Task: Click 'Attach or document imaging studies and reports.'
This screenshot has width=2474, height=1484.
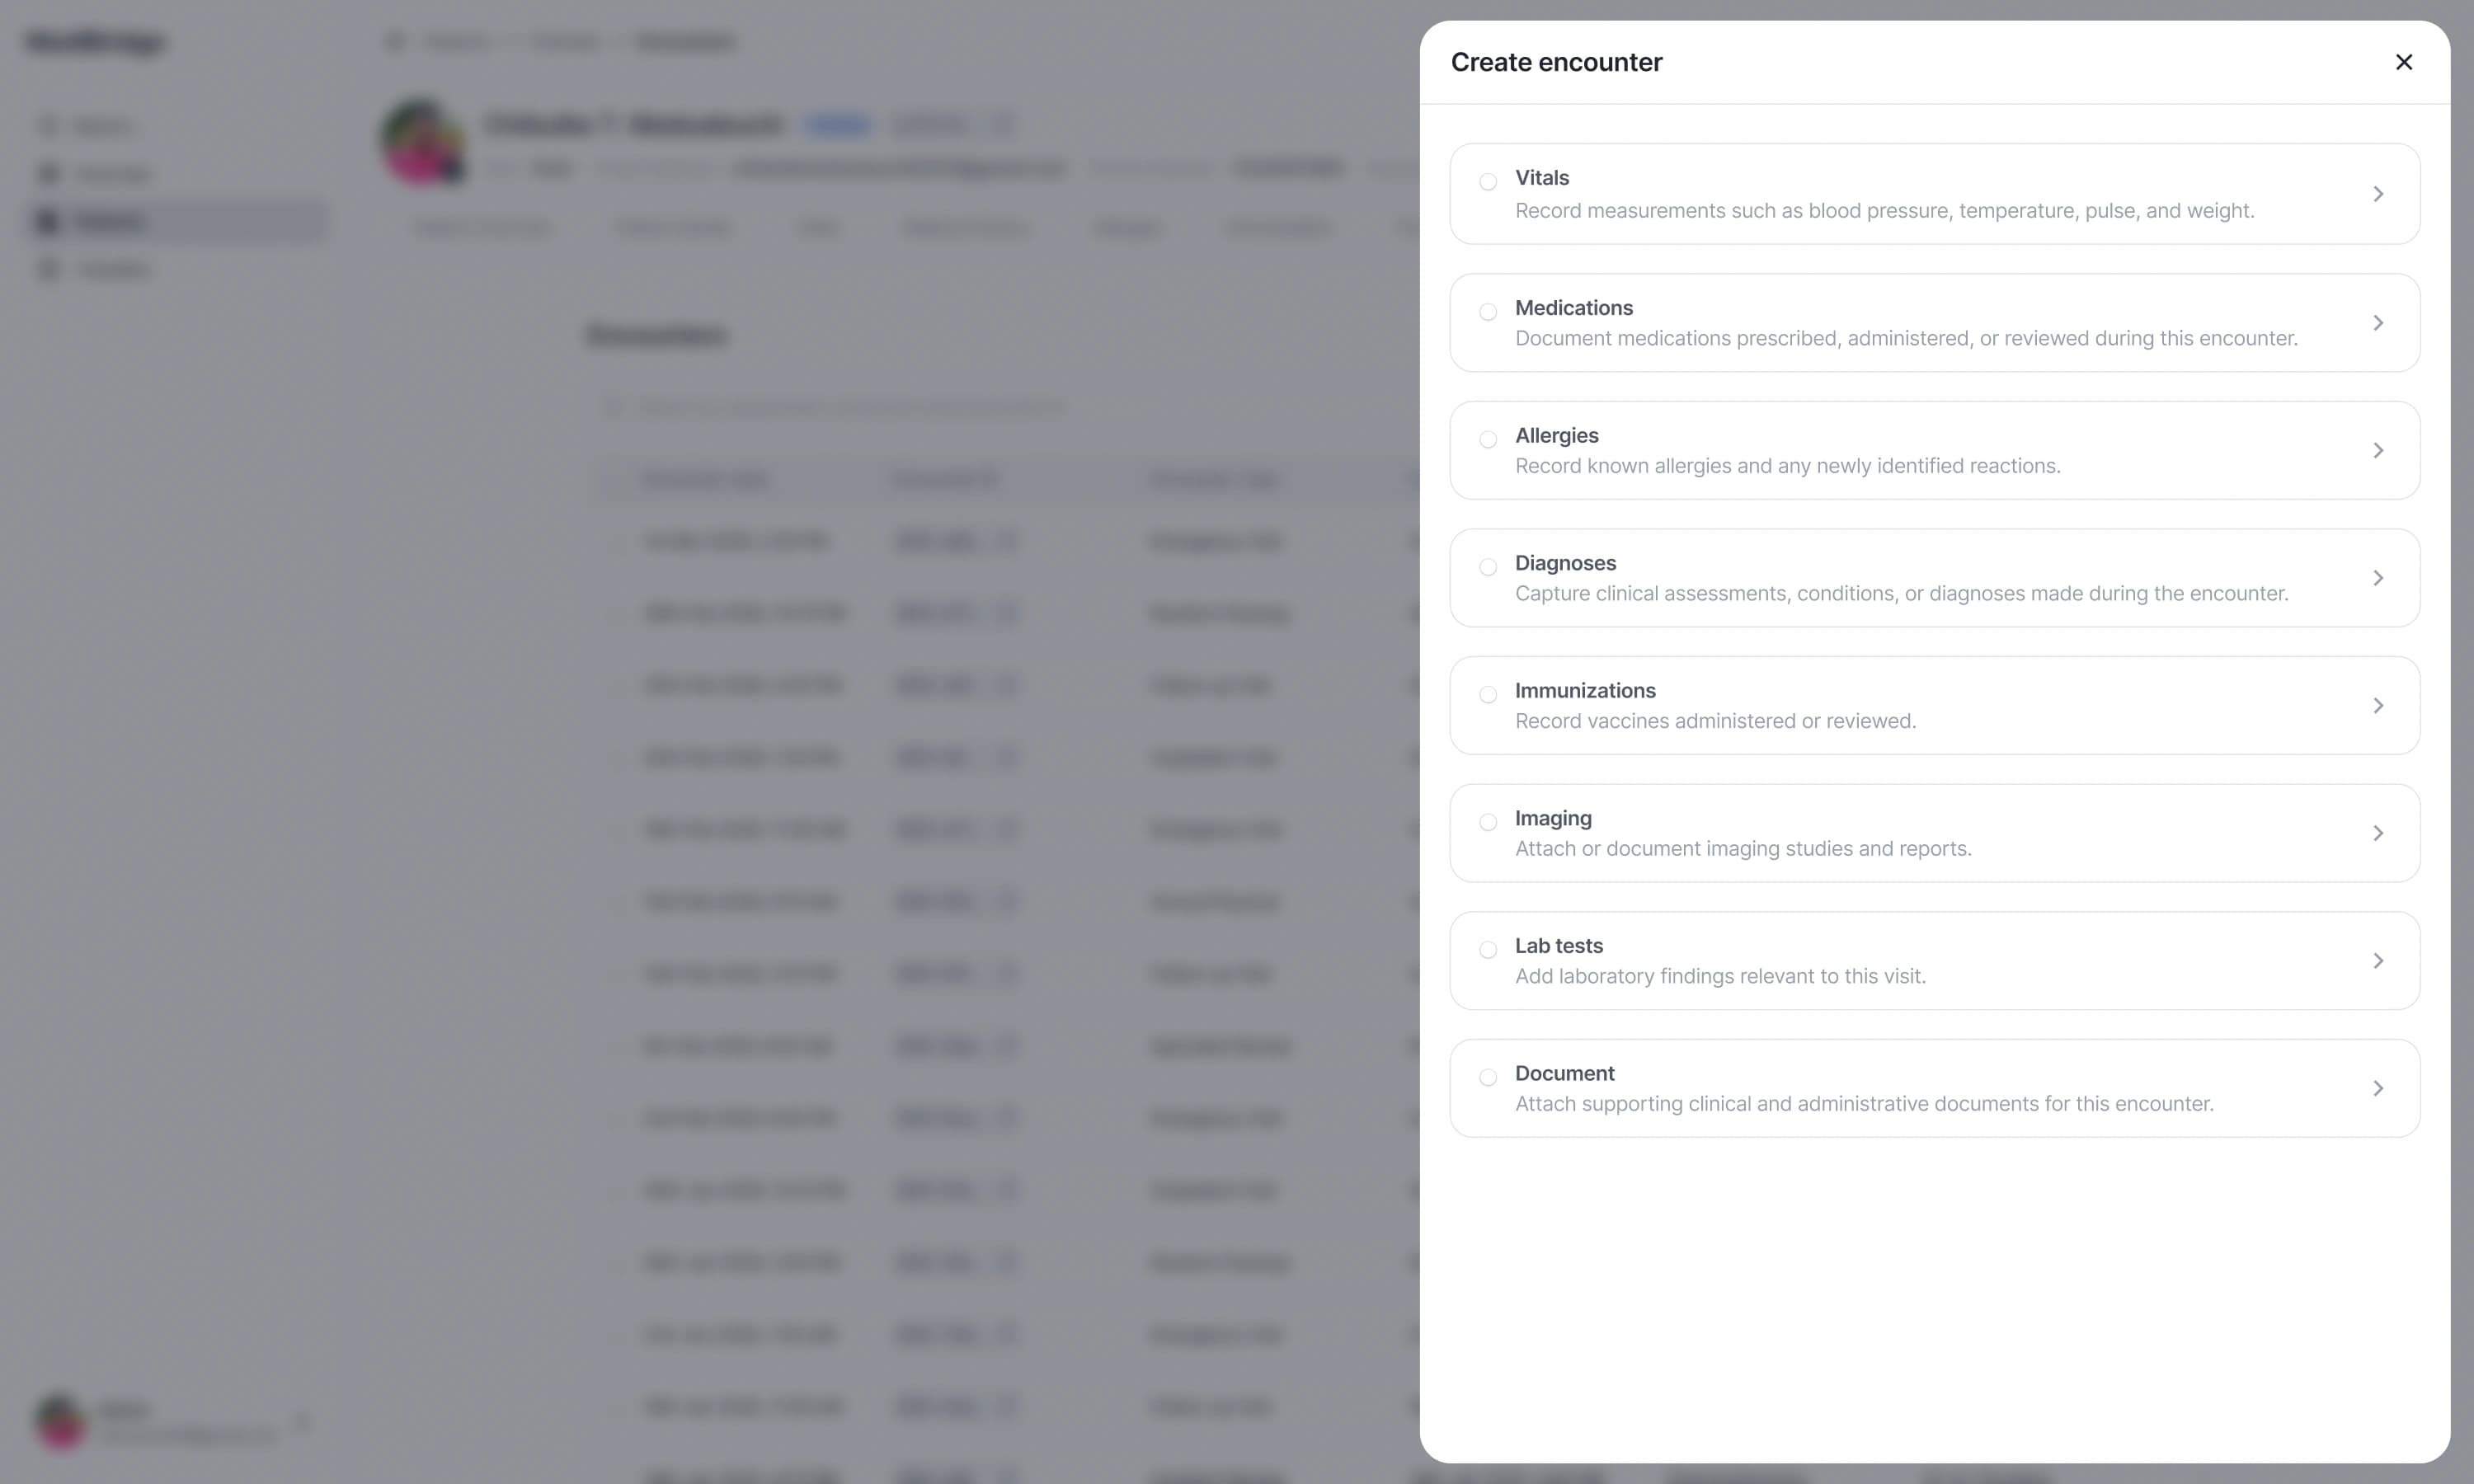Action: point(1743,849)
